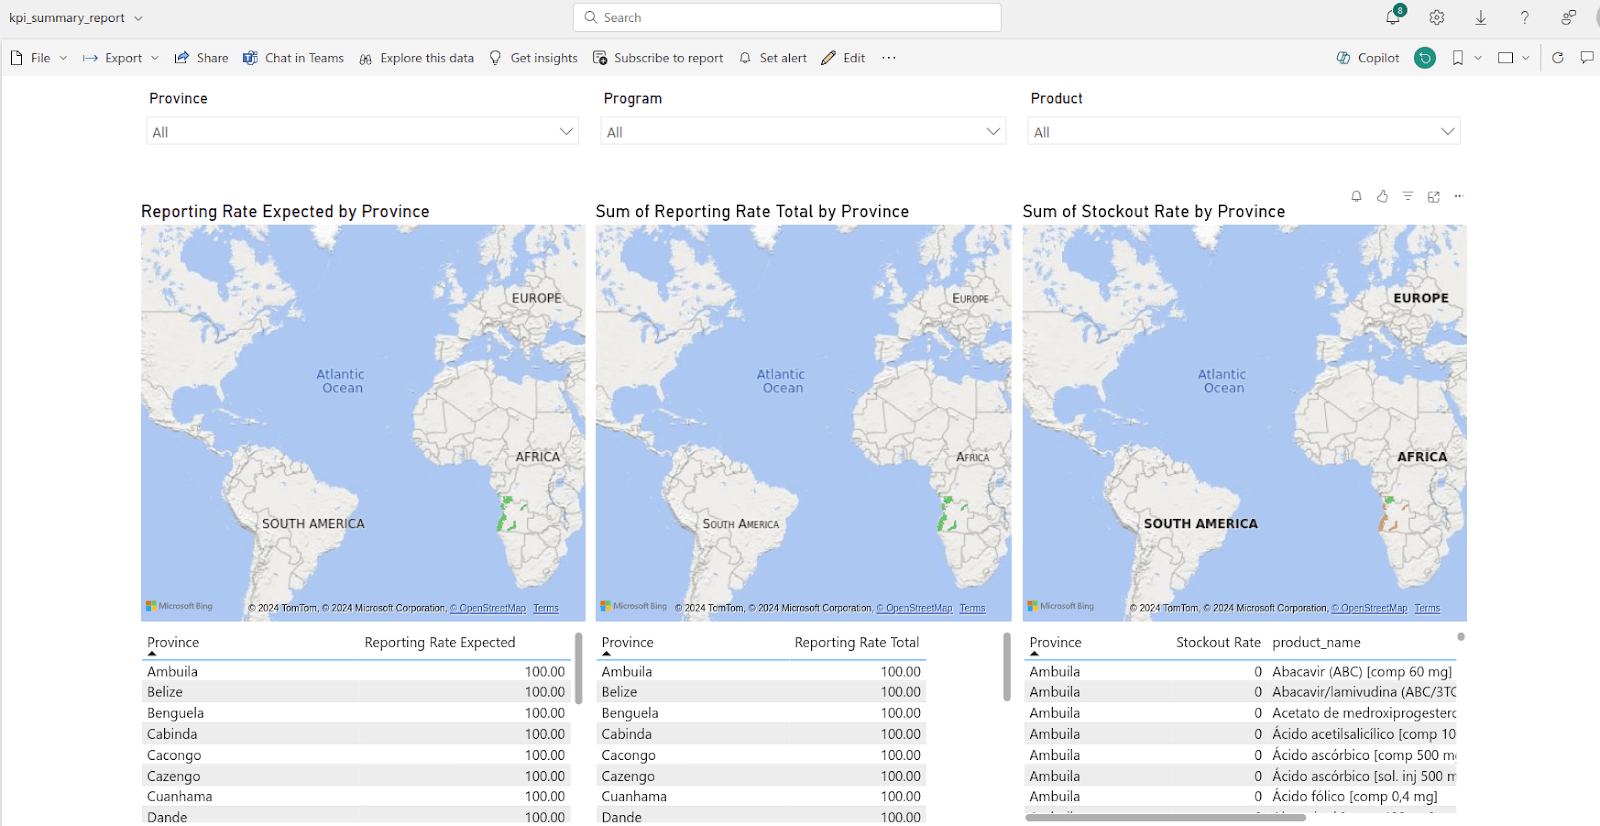This screenshot has width=1600, height=826.
Task: Click Province header in Stockout table
Action: pos(1055,642)
